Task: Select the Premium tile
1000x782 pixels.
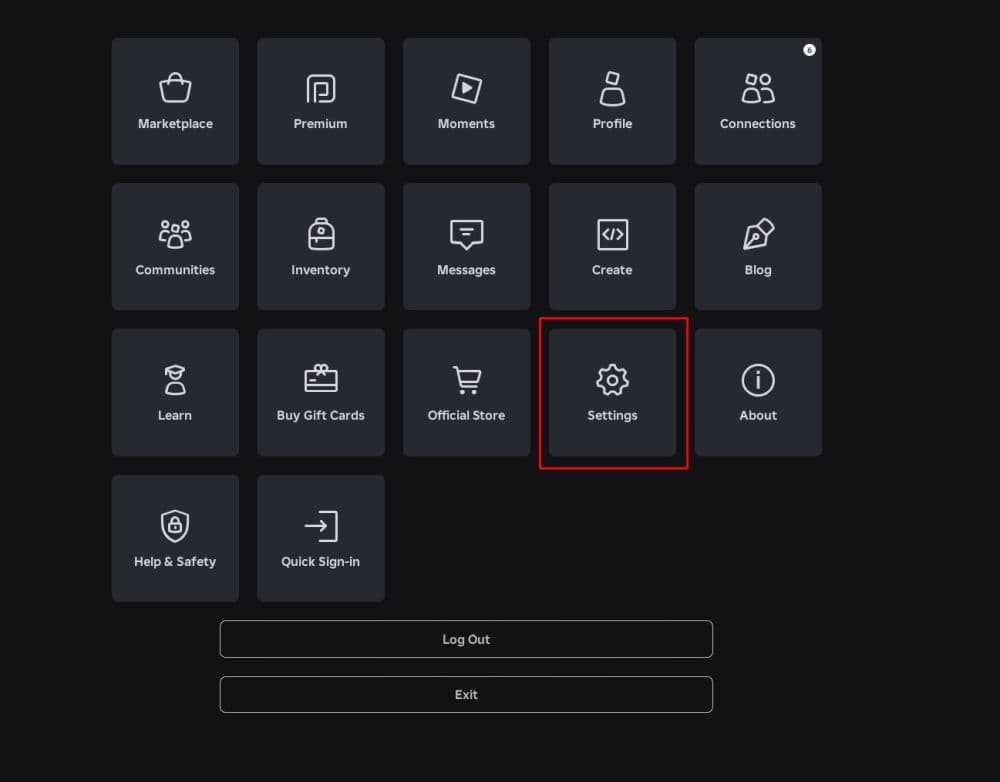Action: pyautogui.click(x=320, y=100)
